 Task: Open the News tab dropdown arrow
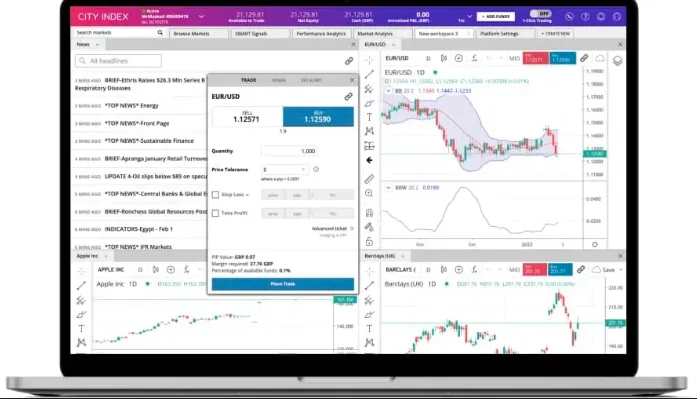97,44
